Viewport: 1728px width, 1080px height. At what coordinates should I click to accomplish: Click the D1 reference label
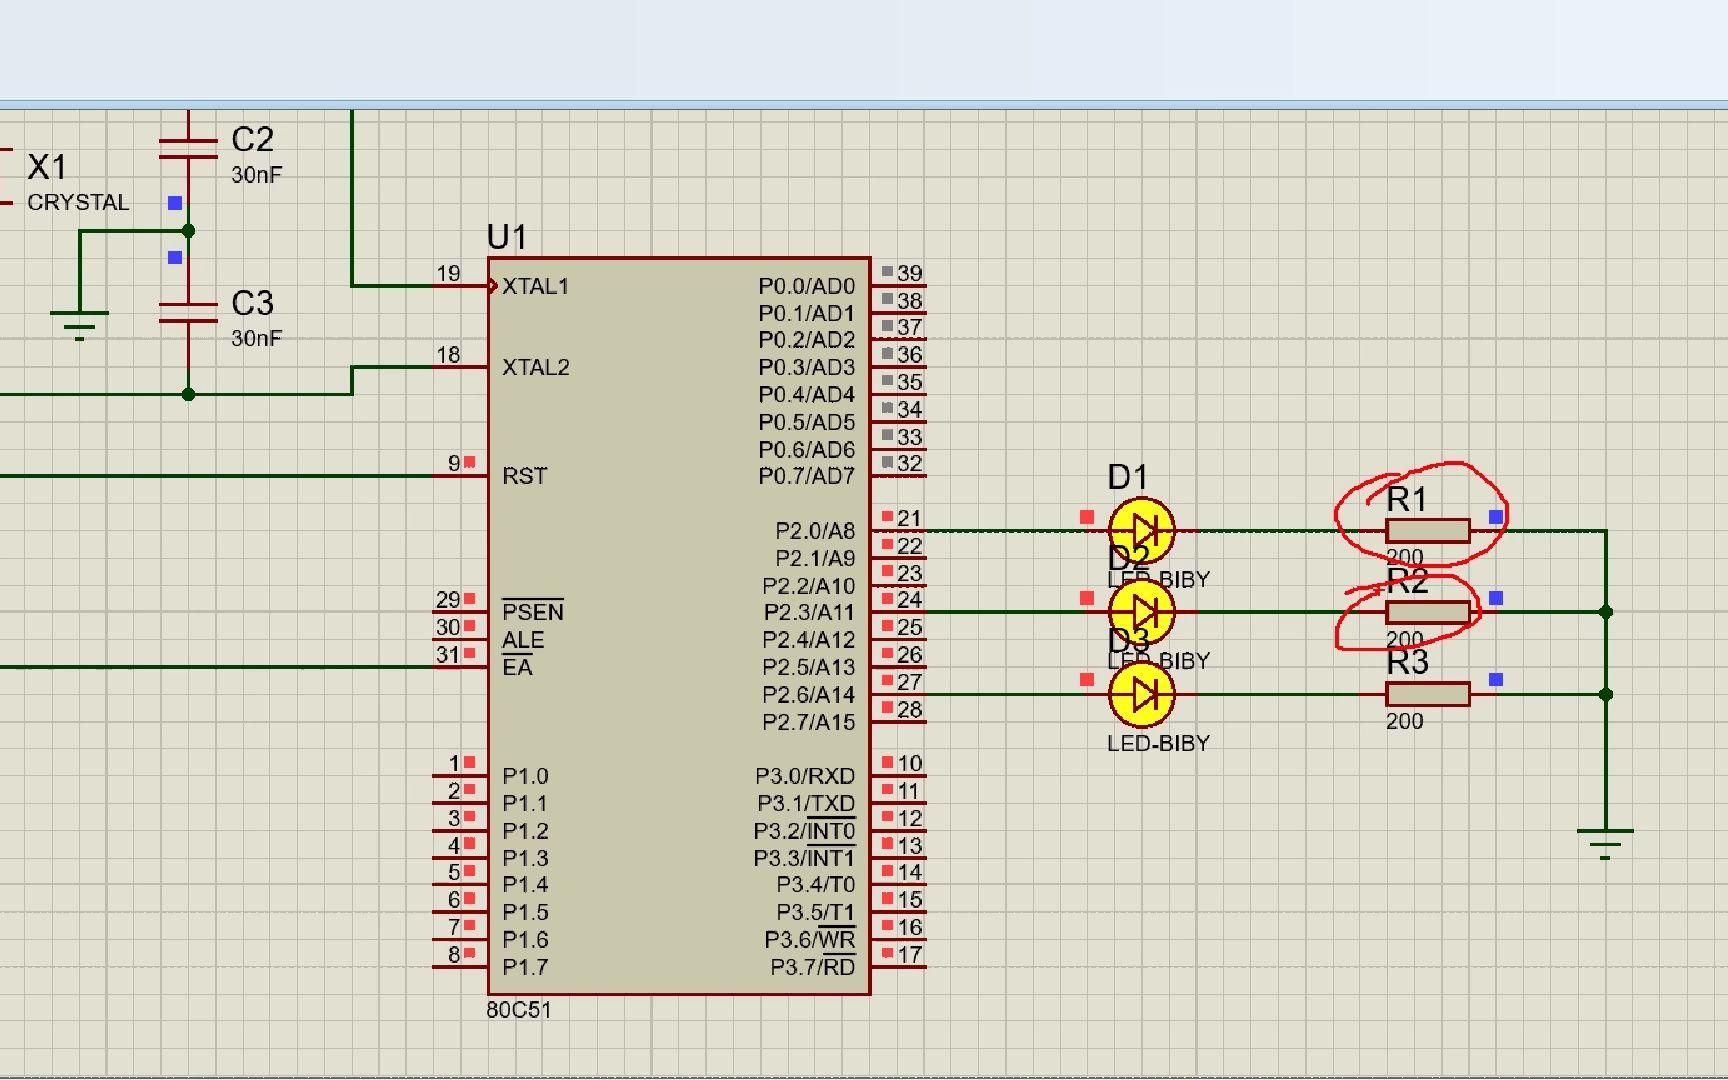point(1127,478)
